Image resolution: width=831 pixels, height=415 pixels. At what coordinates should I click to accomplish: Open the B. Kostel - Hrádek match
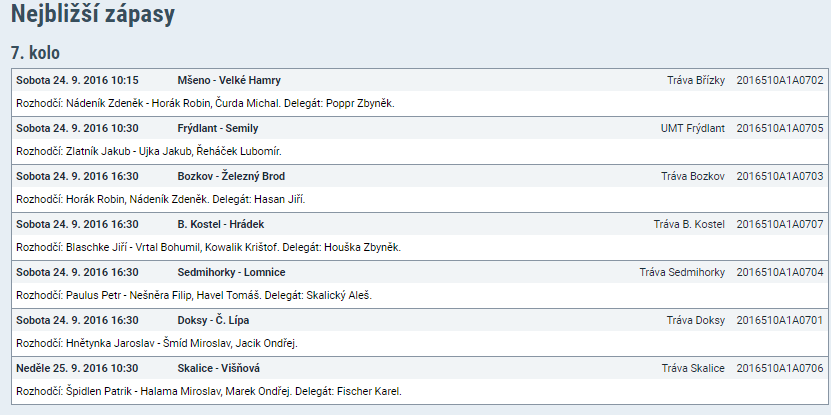(220, 224)
